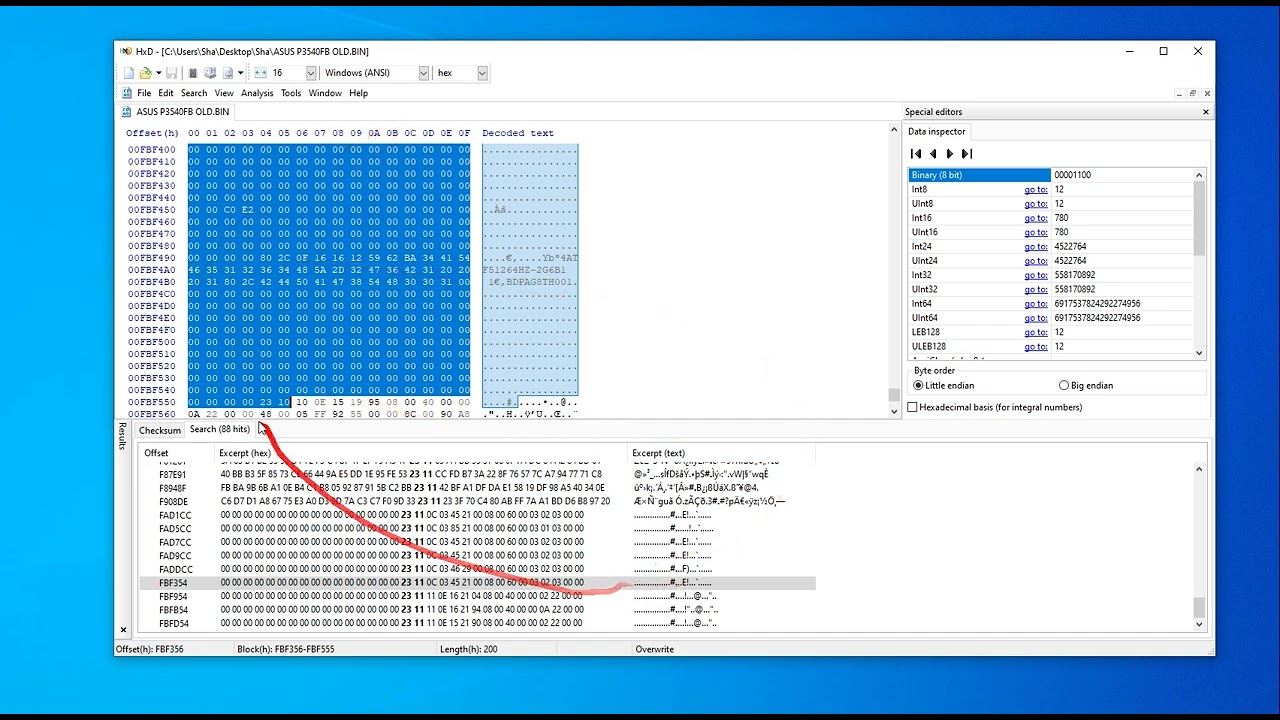Close the results panel with X
Viewport: 1280px width, 720px height.
(x=124, y=630)
